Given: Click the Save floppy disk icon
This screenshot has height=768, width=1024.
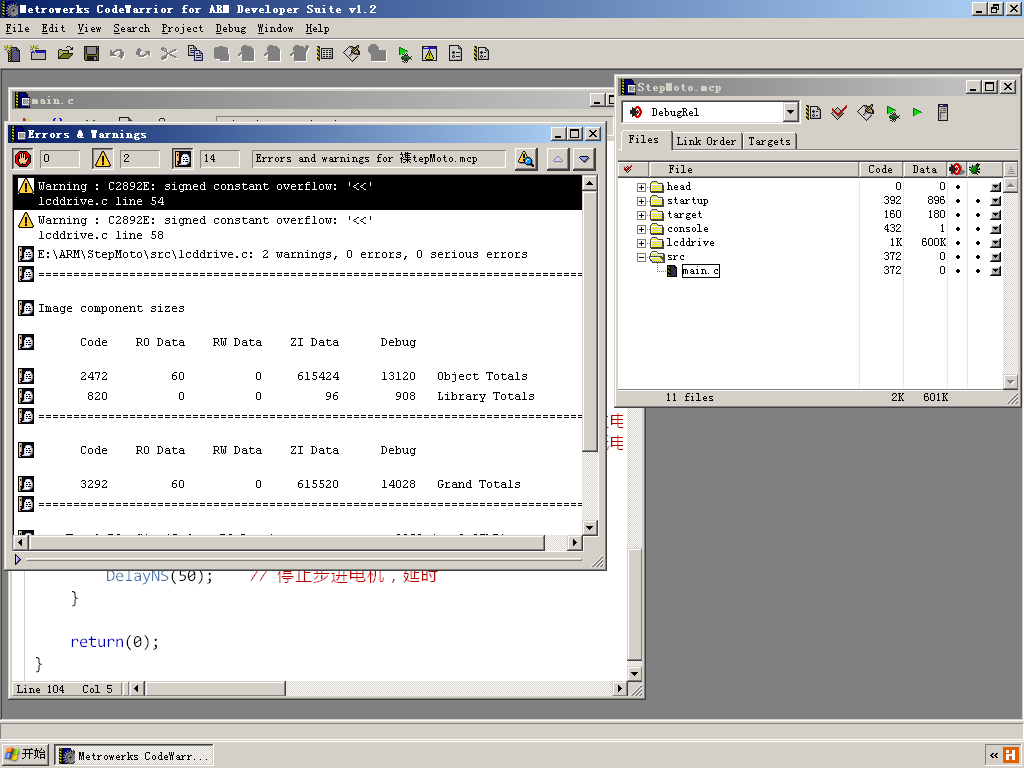Looking at the screenshot, I should [x=91, y=53].
